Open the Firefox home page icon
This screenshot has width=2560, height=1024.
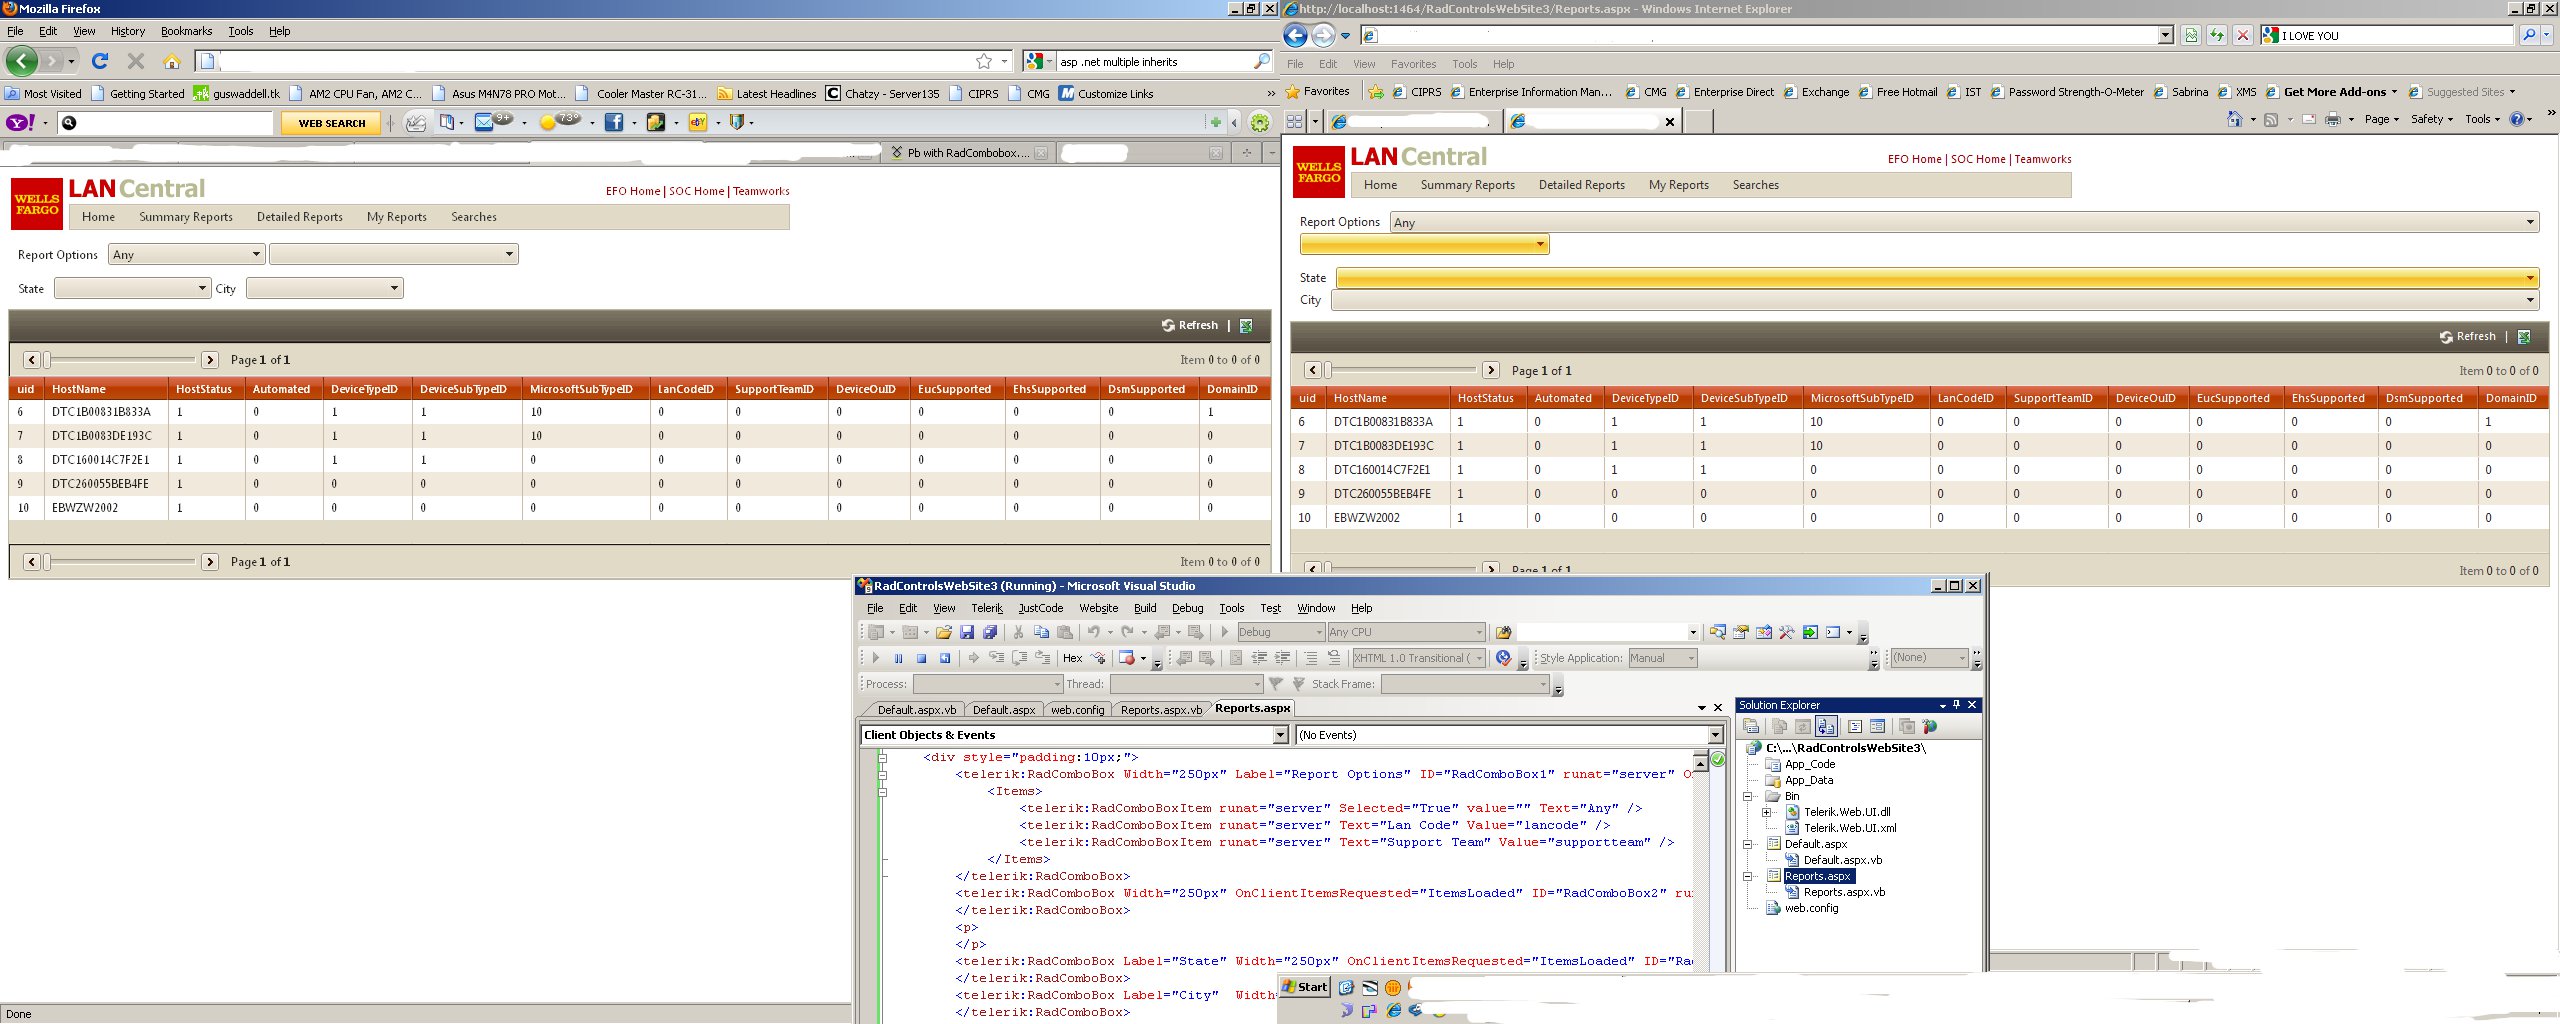click(x=172, y=61)
